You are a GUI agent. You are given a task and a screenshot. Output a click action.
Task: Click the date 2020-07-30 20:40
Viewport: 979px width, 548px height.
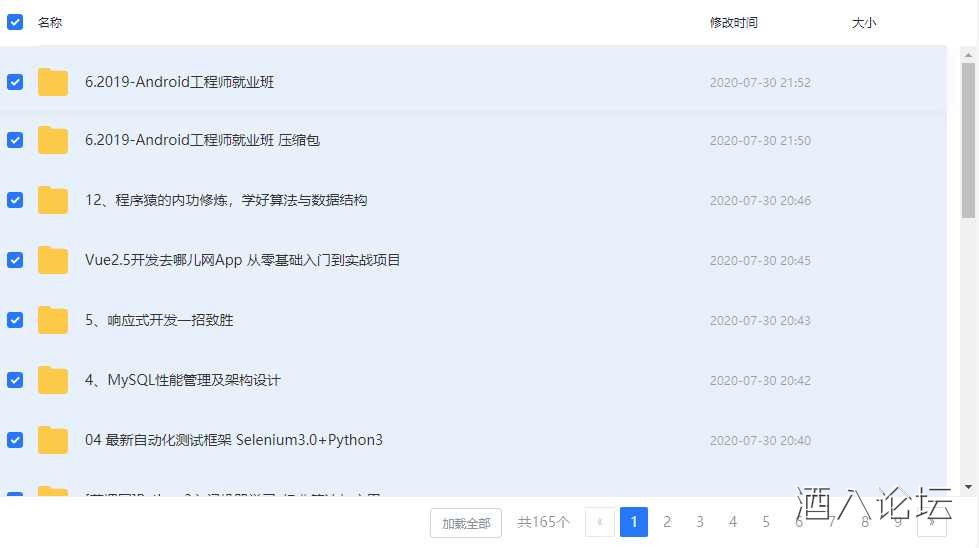(x=760, y=440)
